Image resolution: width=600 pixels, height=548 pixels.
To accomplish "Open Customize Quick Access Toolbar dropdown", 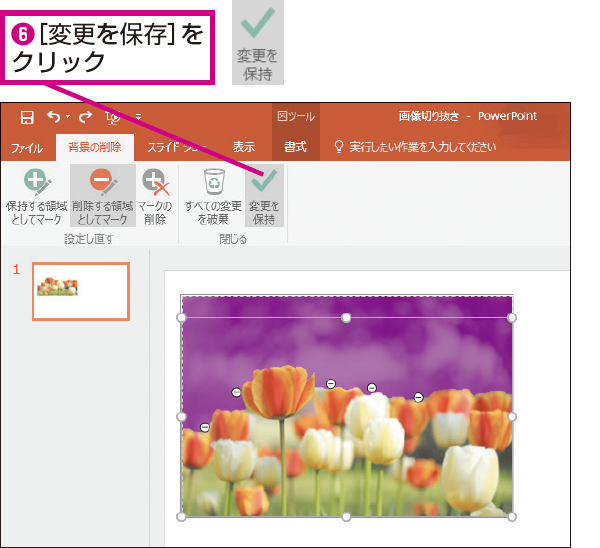I will point(139,117).
